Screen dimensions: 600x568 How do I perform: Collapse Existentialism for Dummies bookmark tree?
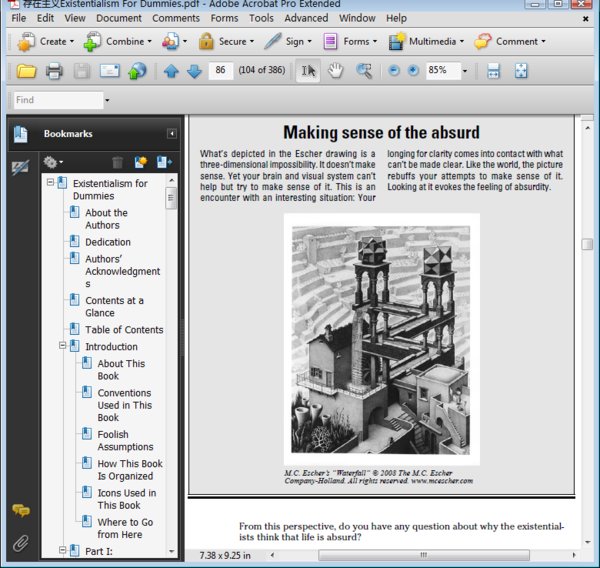(50, 182)
